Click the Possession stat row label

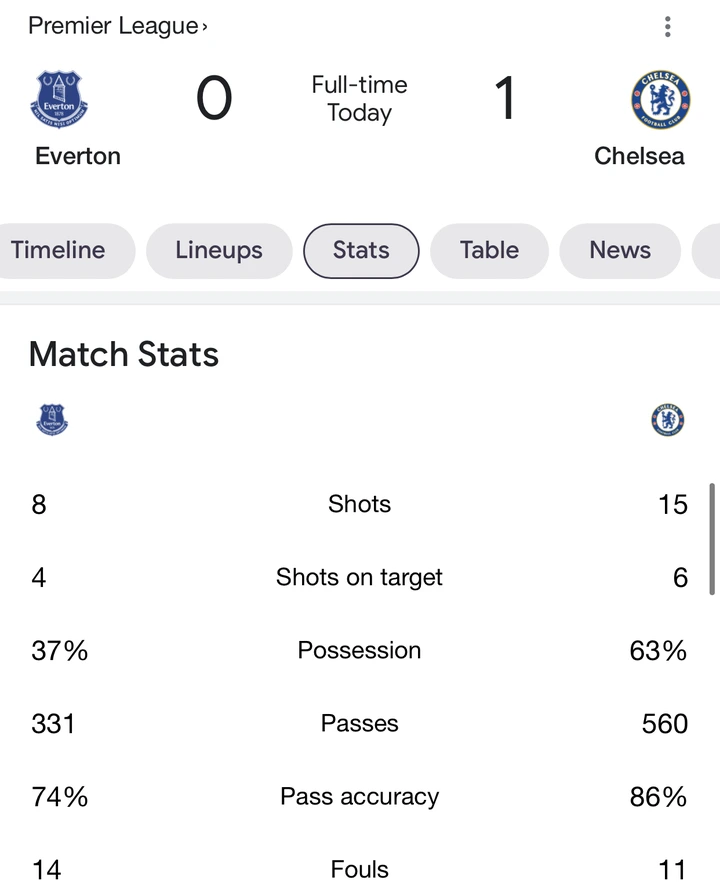click(359, 650)
